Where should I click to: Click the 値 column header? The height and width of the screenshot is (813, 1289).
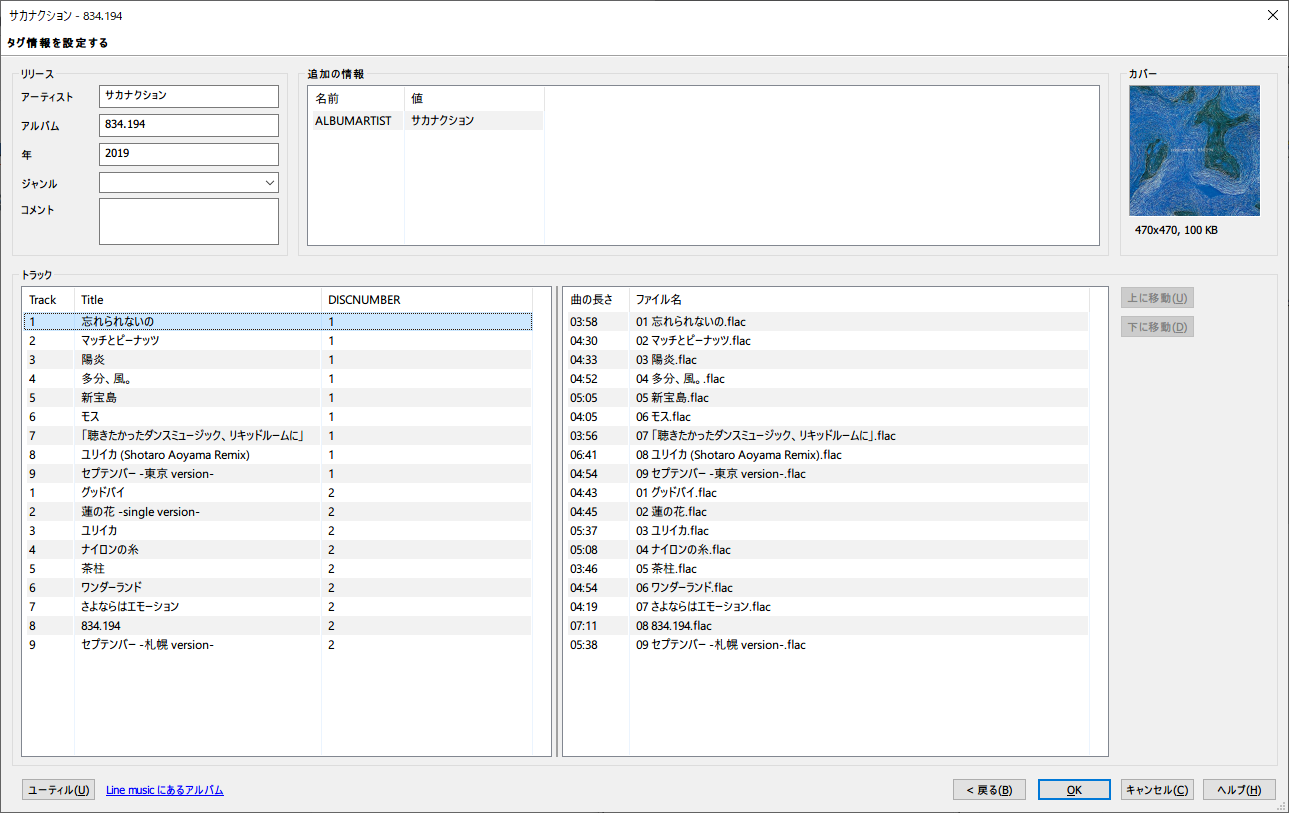tap(474, 99)
